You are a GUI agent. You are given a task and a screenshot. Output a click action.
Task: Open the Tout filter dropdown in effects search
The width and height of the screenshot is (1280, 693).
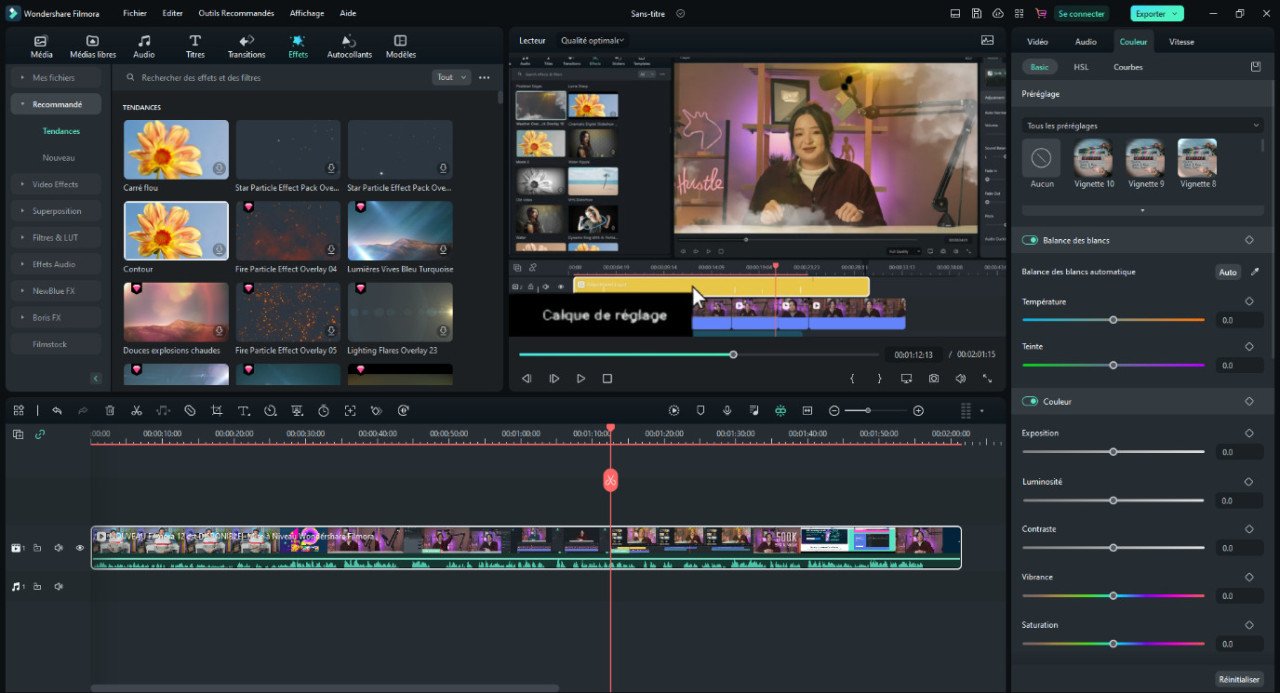[x=449, y=76]
